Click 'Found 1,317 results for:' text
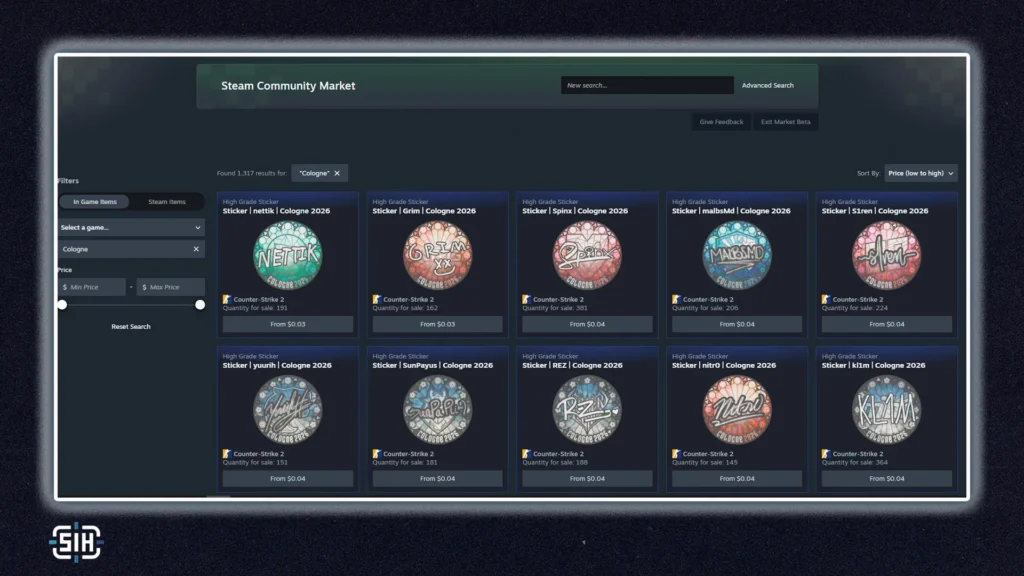The width and height of the screenshot is (1024, 576). (251, 173)
